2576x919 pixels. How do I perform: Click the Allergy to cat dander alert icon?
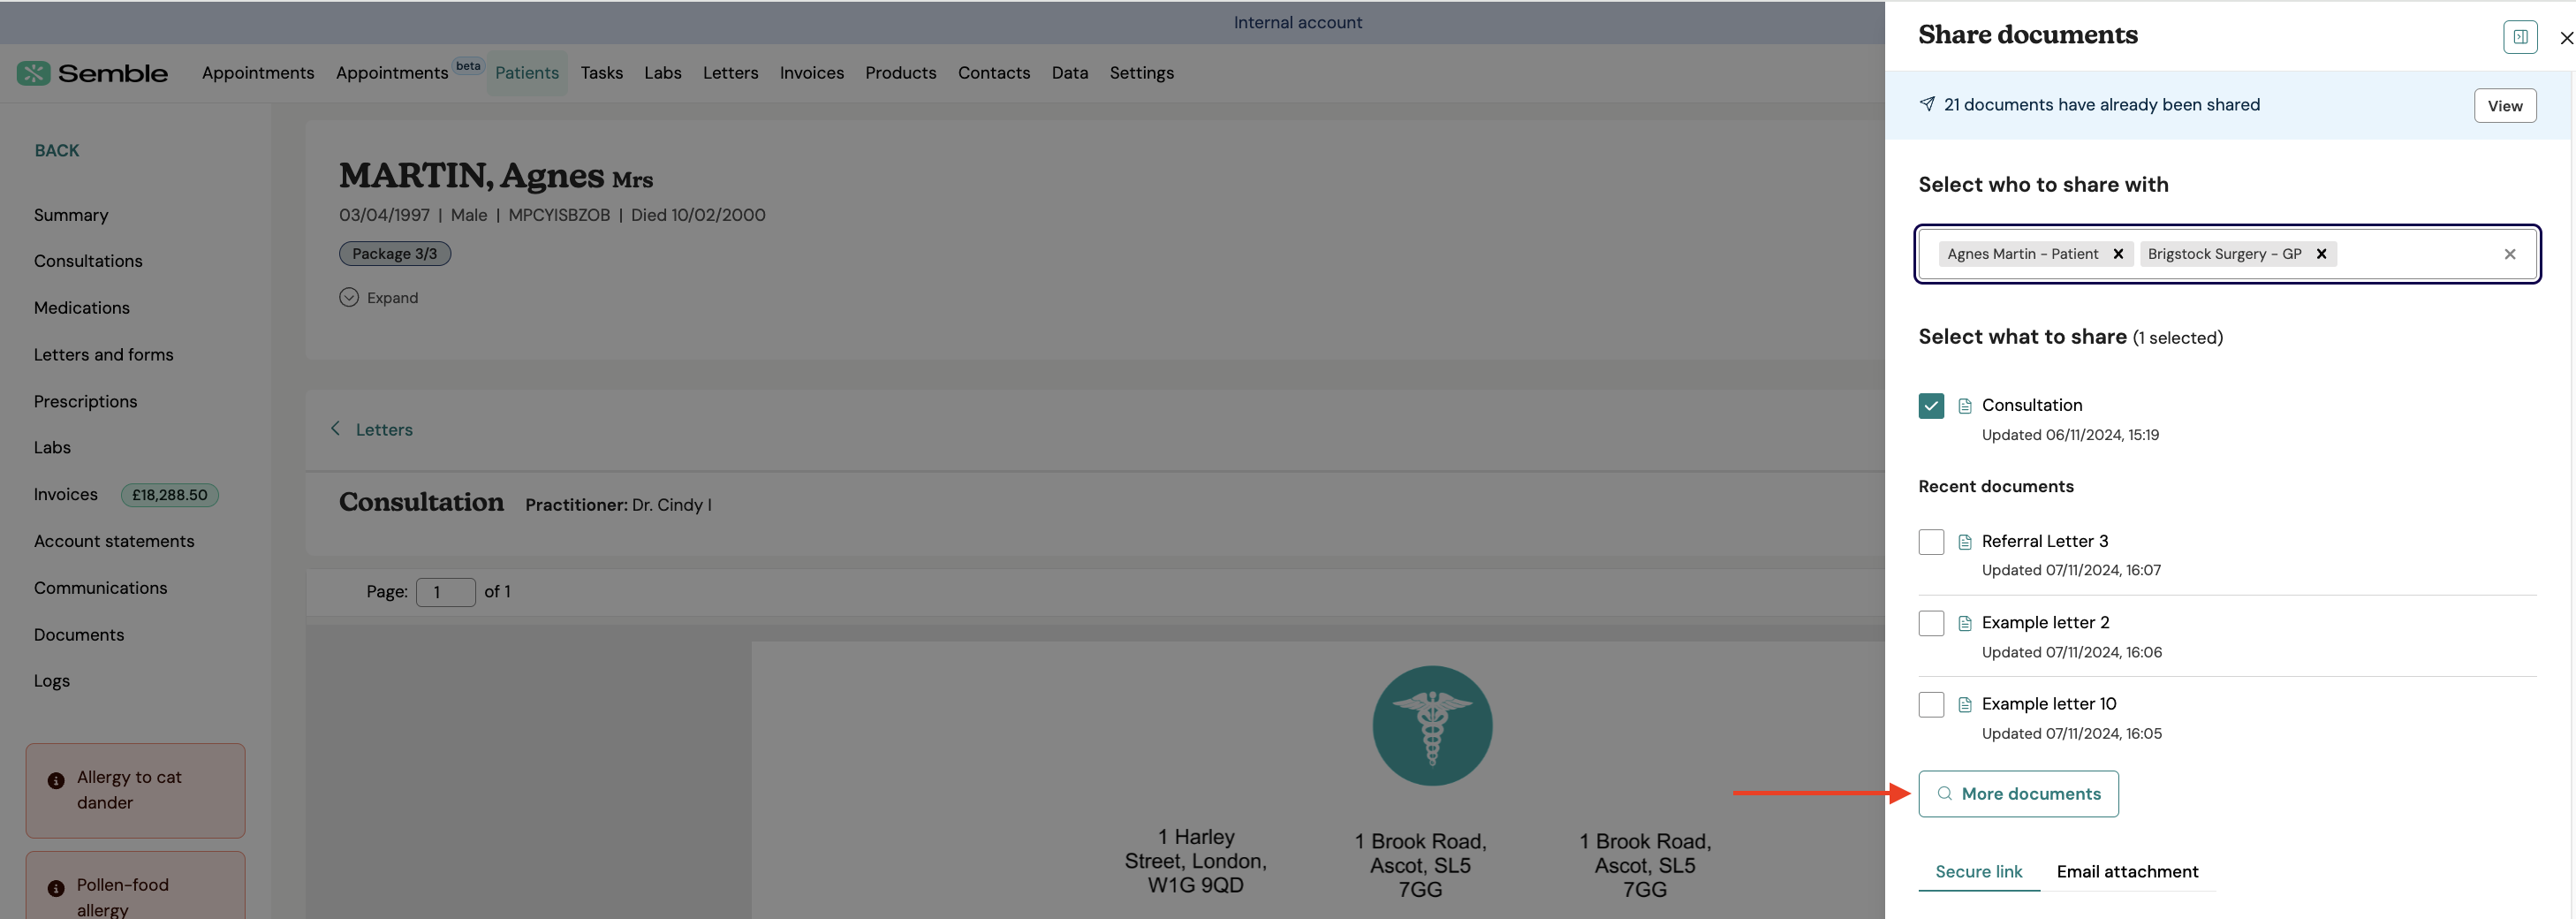56,780
